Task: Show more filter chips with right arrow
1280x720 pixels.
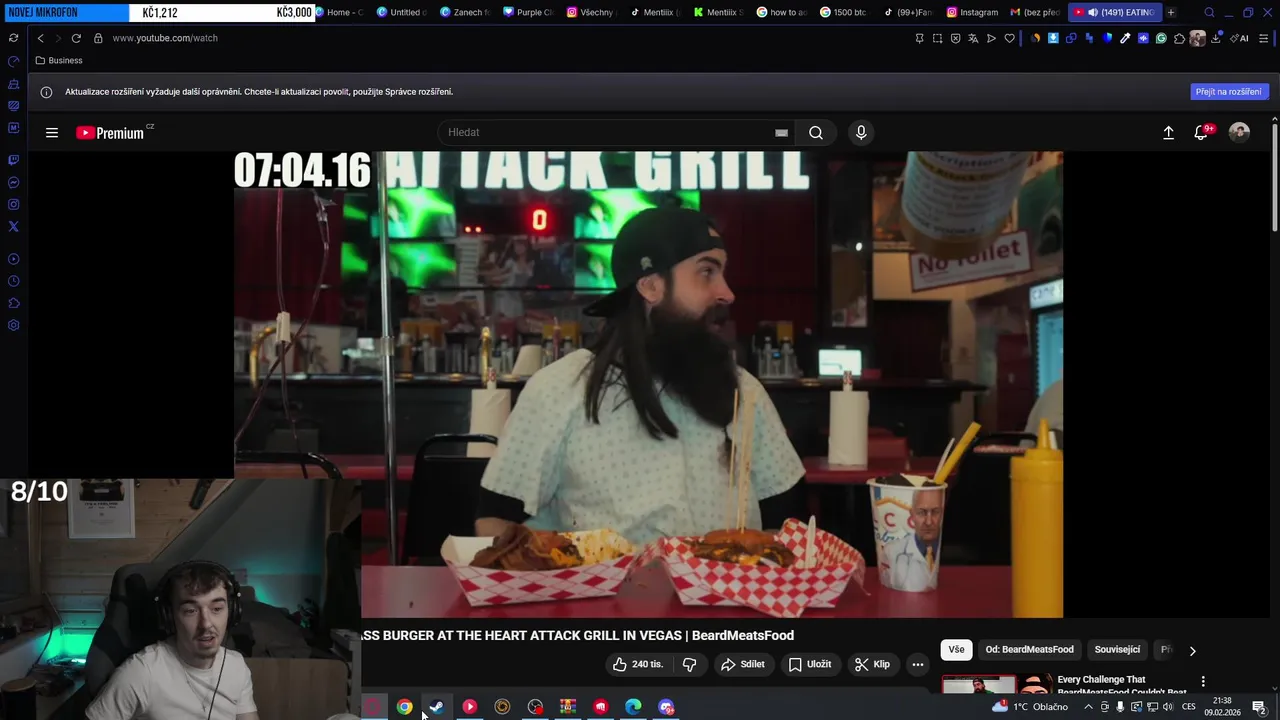Action: coord(1192,650)
